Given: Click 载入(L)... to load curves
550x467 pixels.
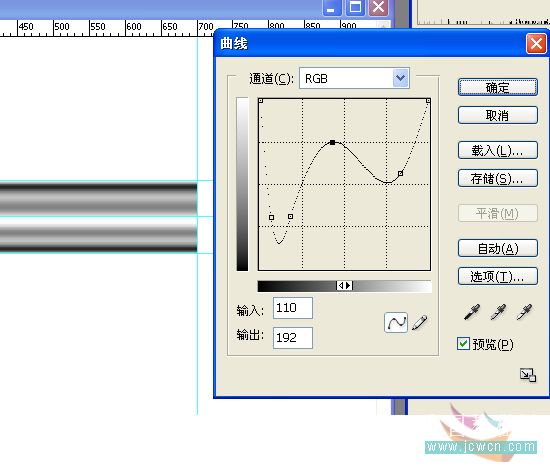Looking at the screenshot, I should (x=497, y=150).
